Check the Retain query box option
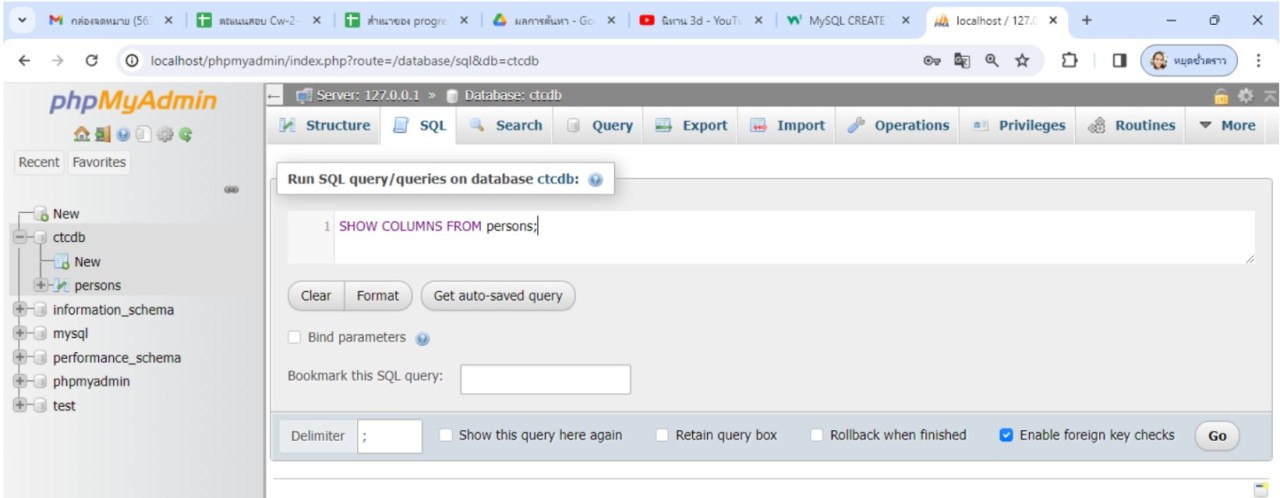Image resolution: width=1280 pixels, height=498 pixels. coord(662,436)
